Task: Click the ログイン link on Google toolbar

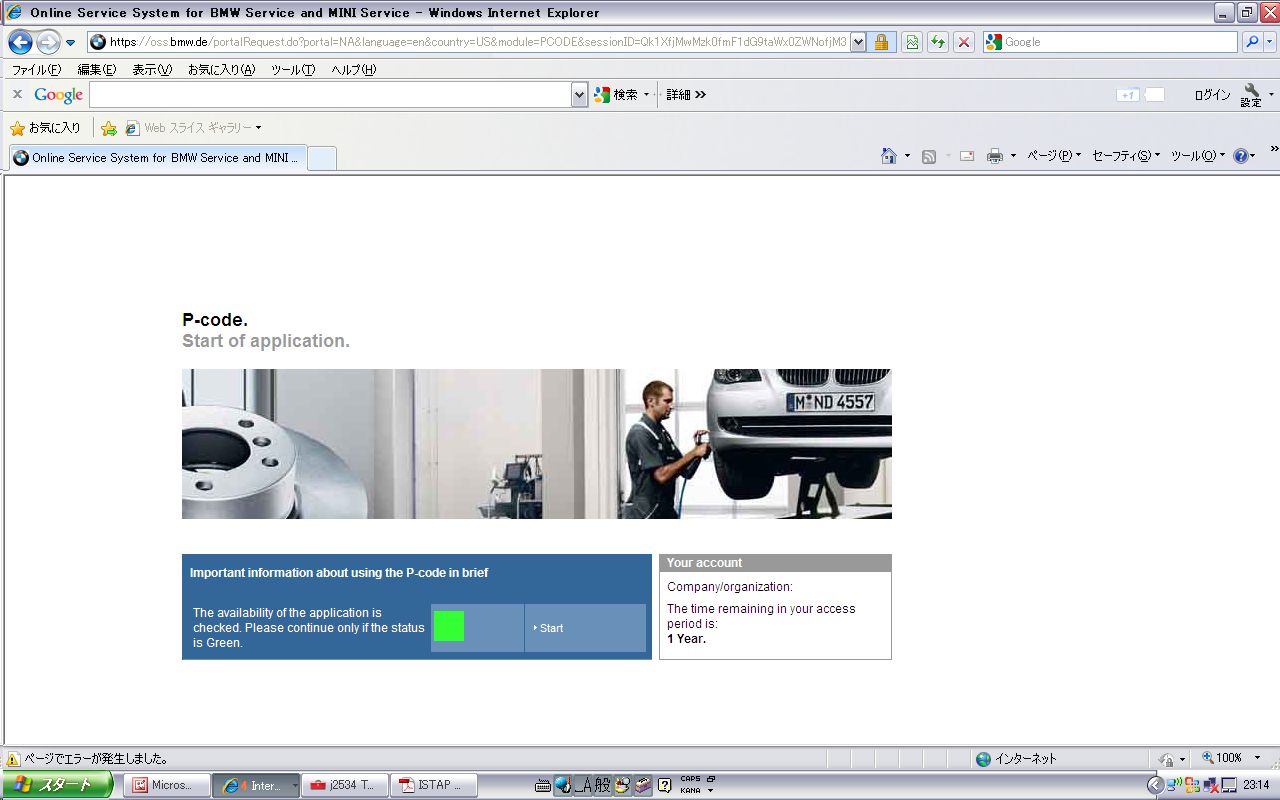Action: pos(1212,95)
